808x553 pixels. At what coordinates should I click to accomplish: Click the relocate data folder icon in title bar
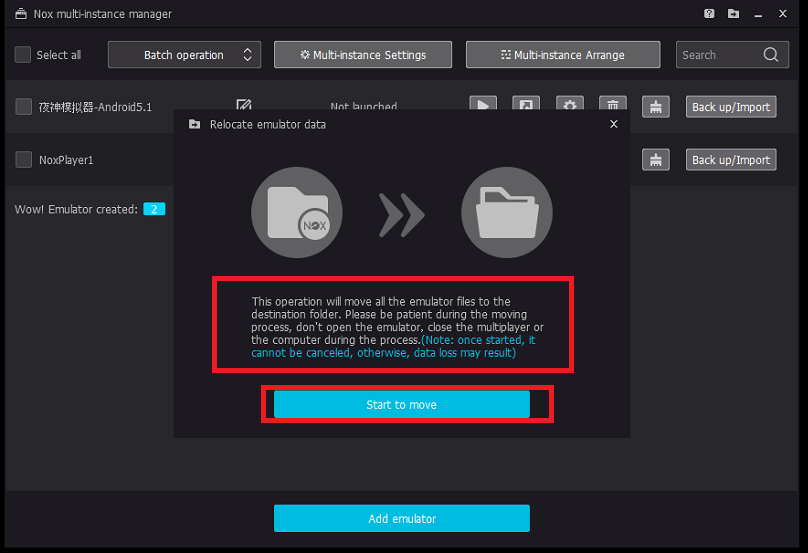point(734,14)
